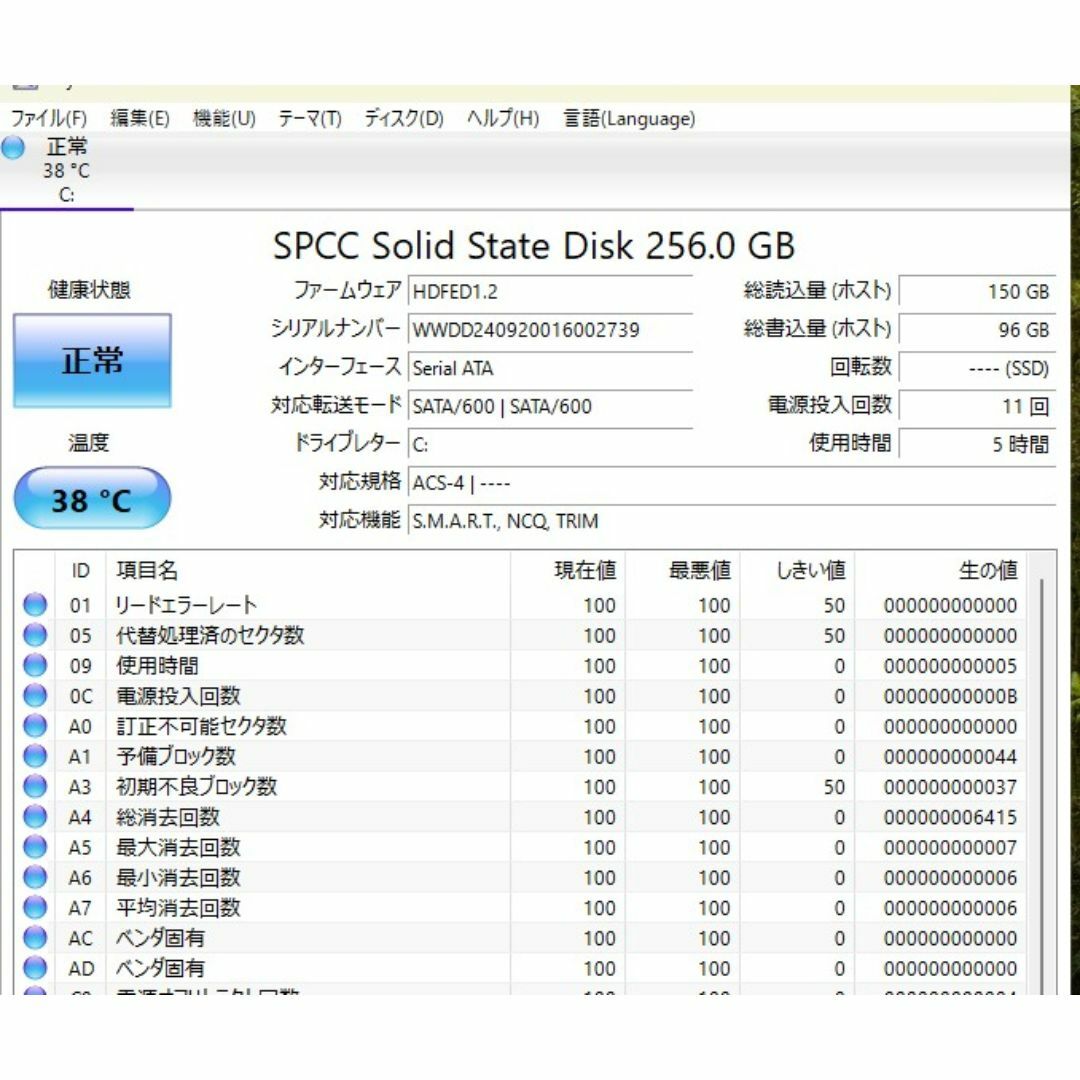Select the 代替処理済のセクタ数 attribute row
1080x1080 pixels.
[521, 635]
